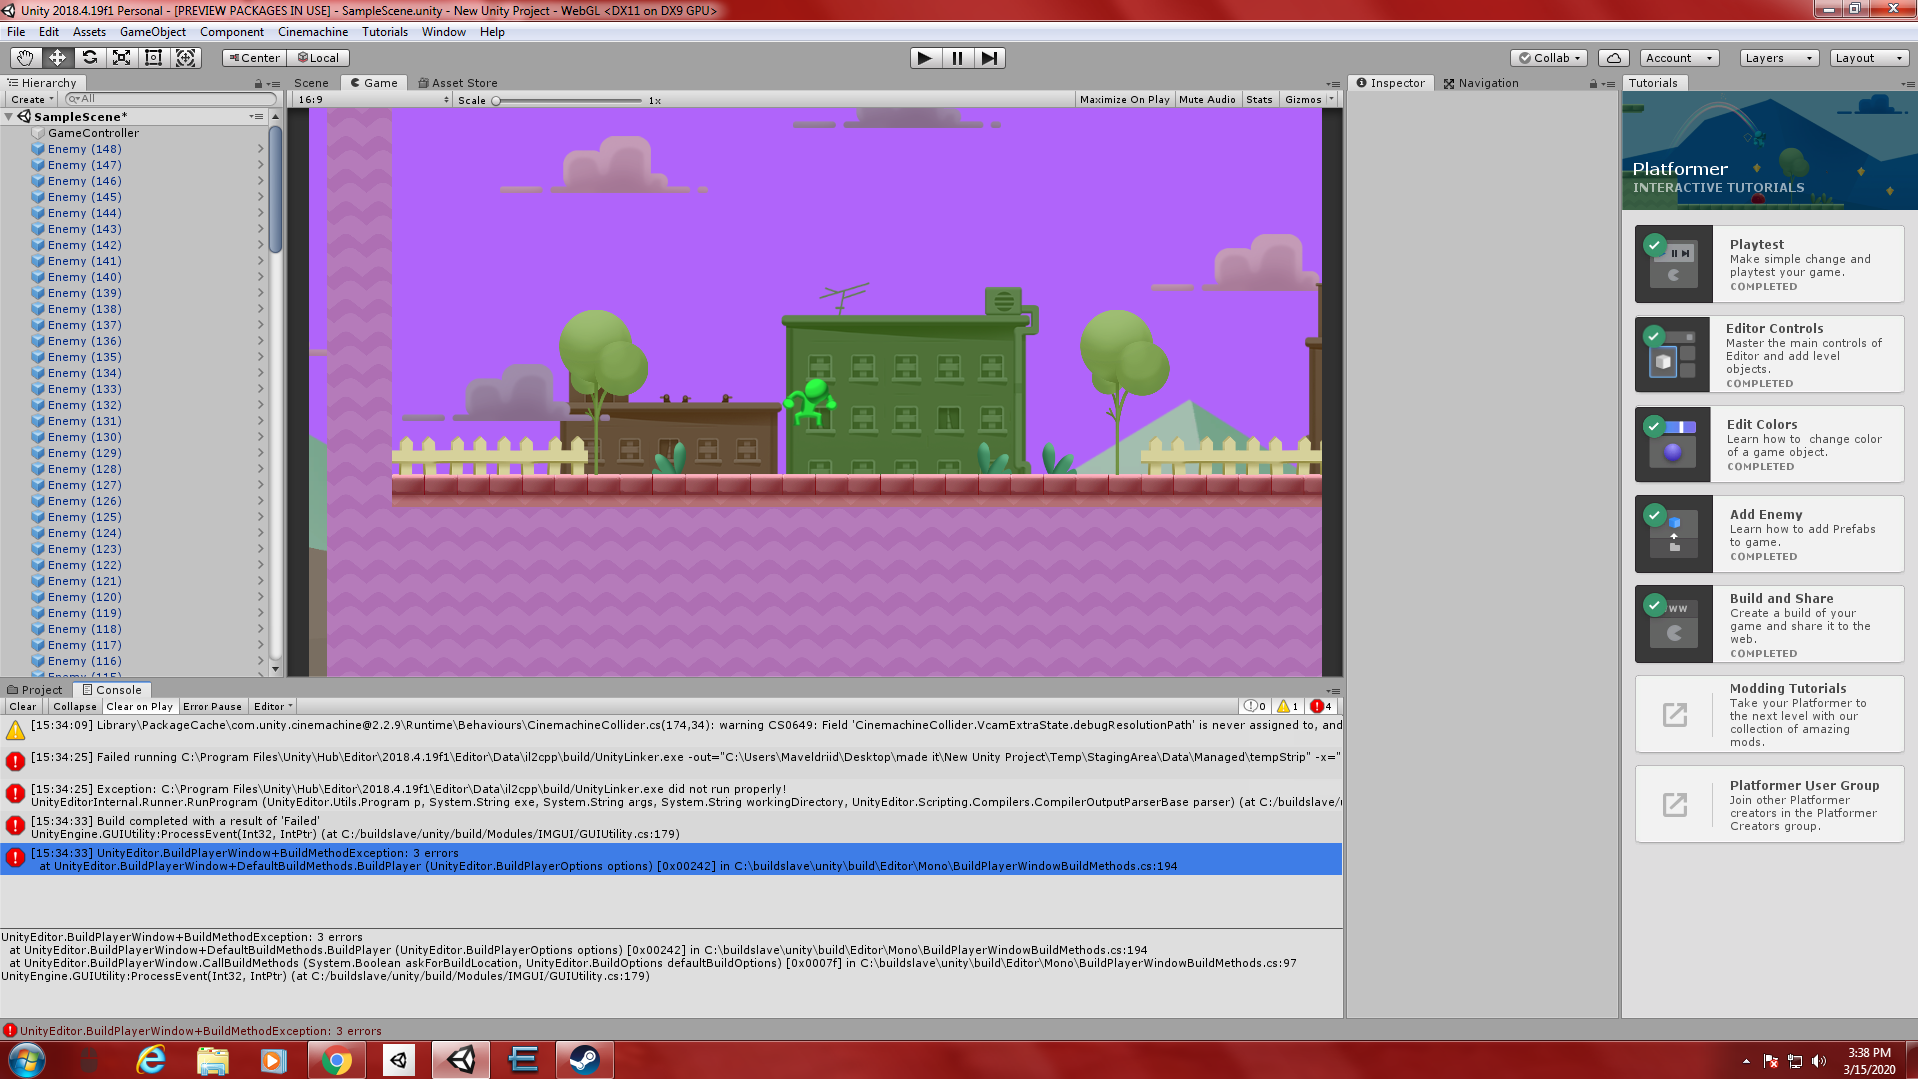Open the Hierarchy Create dropdown
The width and height of the screenshot is (1918, 1079).
(32, 100)
